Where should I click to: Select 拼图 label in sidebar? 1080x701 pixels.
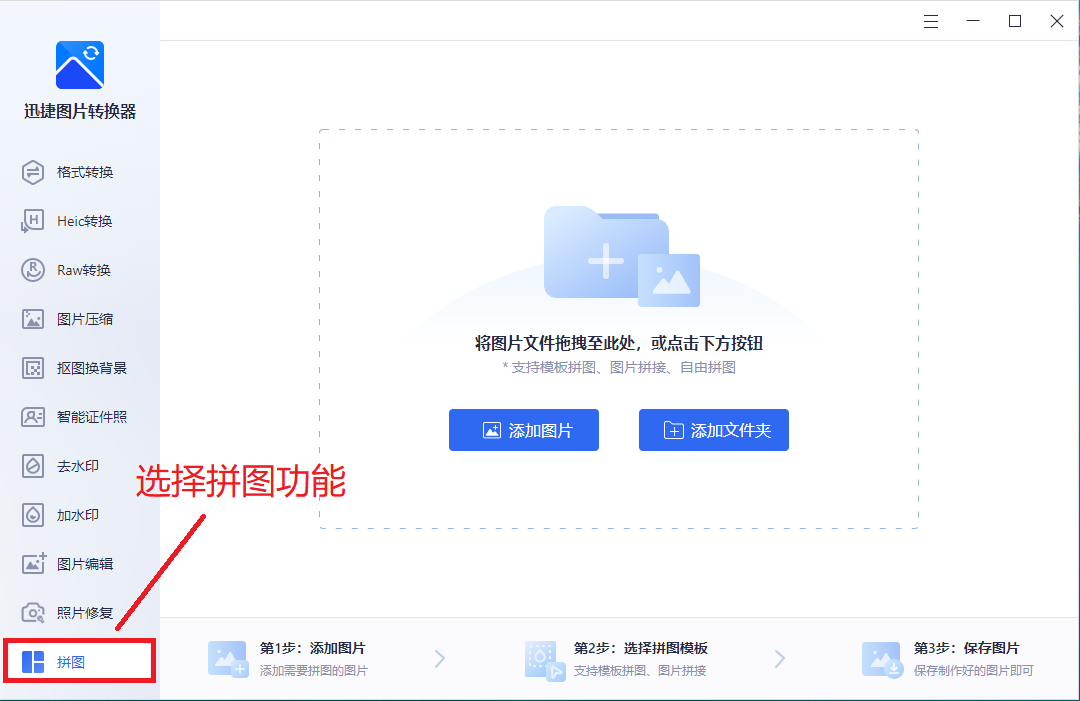coord(71,662)
